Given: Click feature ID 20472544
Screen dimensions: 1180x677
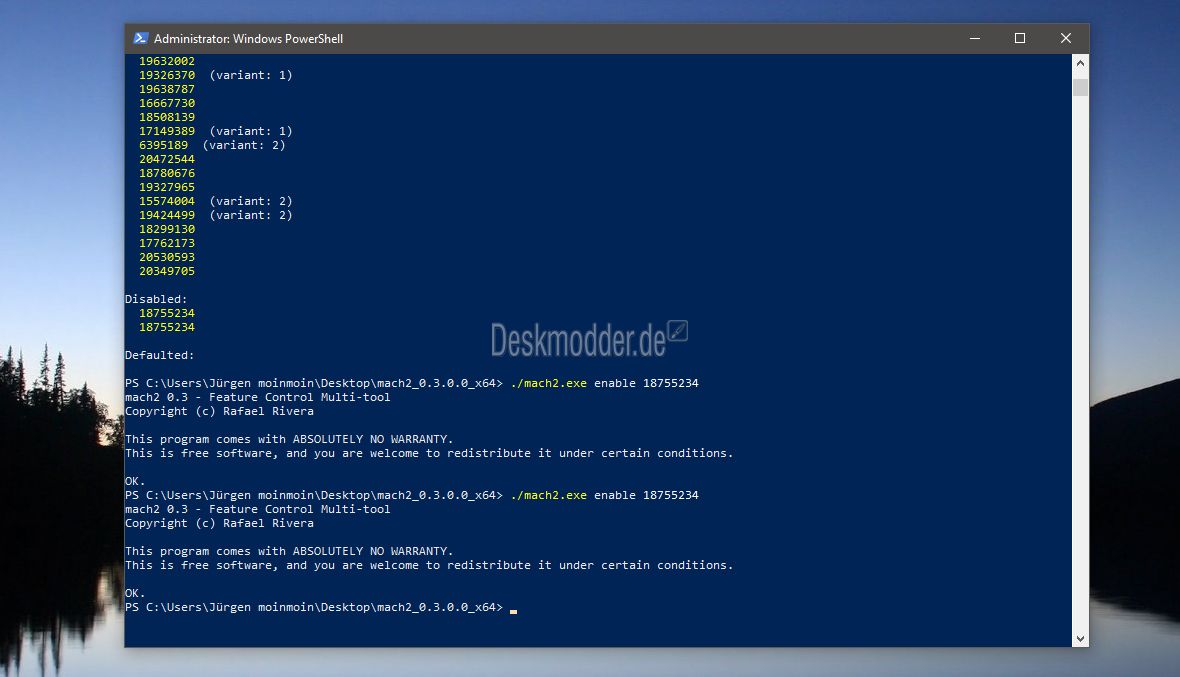Looking at the screenshot, I should [x=167, y=159].
